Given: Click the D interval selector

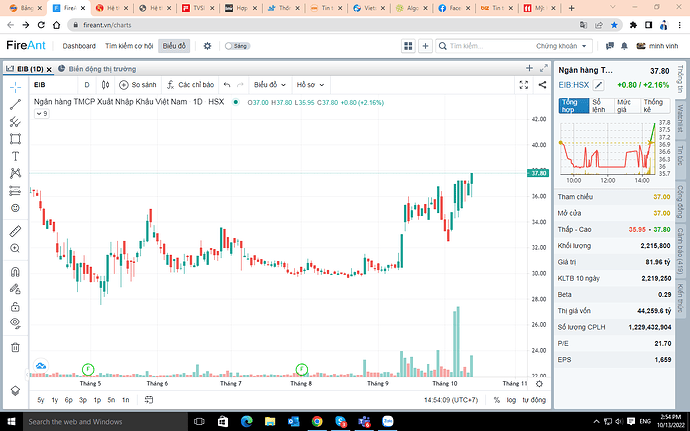Looking at the screenshot, I should [x=87, y=85].
